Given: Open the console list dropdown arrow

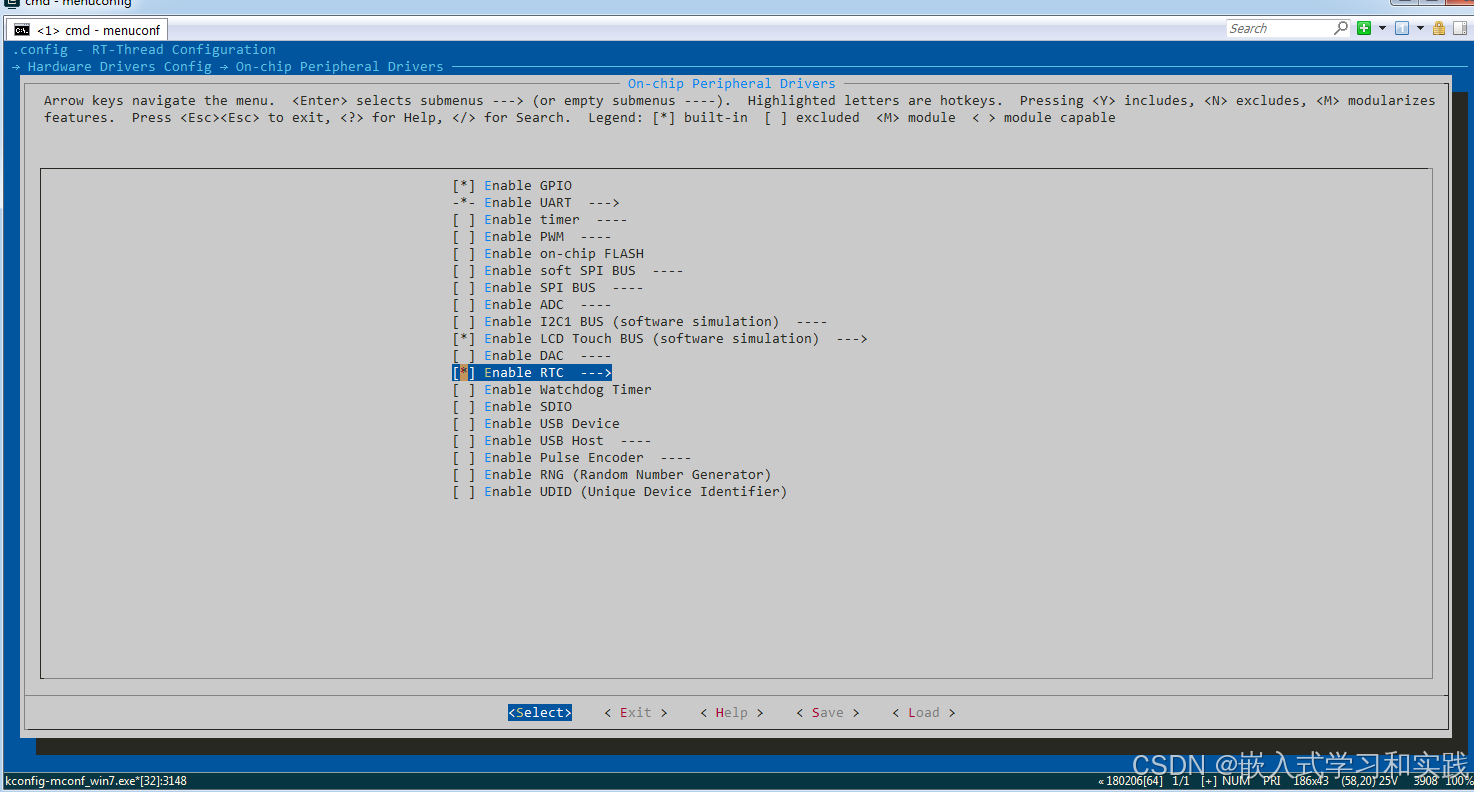Looking at the screenshot, I should pos(1418,28).
